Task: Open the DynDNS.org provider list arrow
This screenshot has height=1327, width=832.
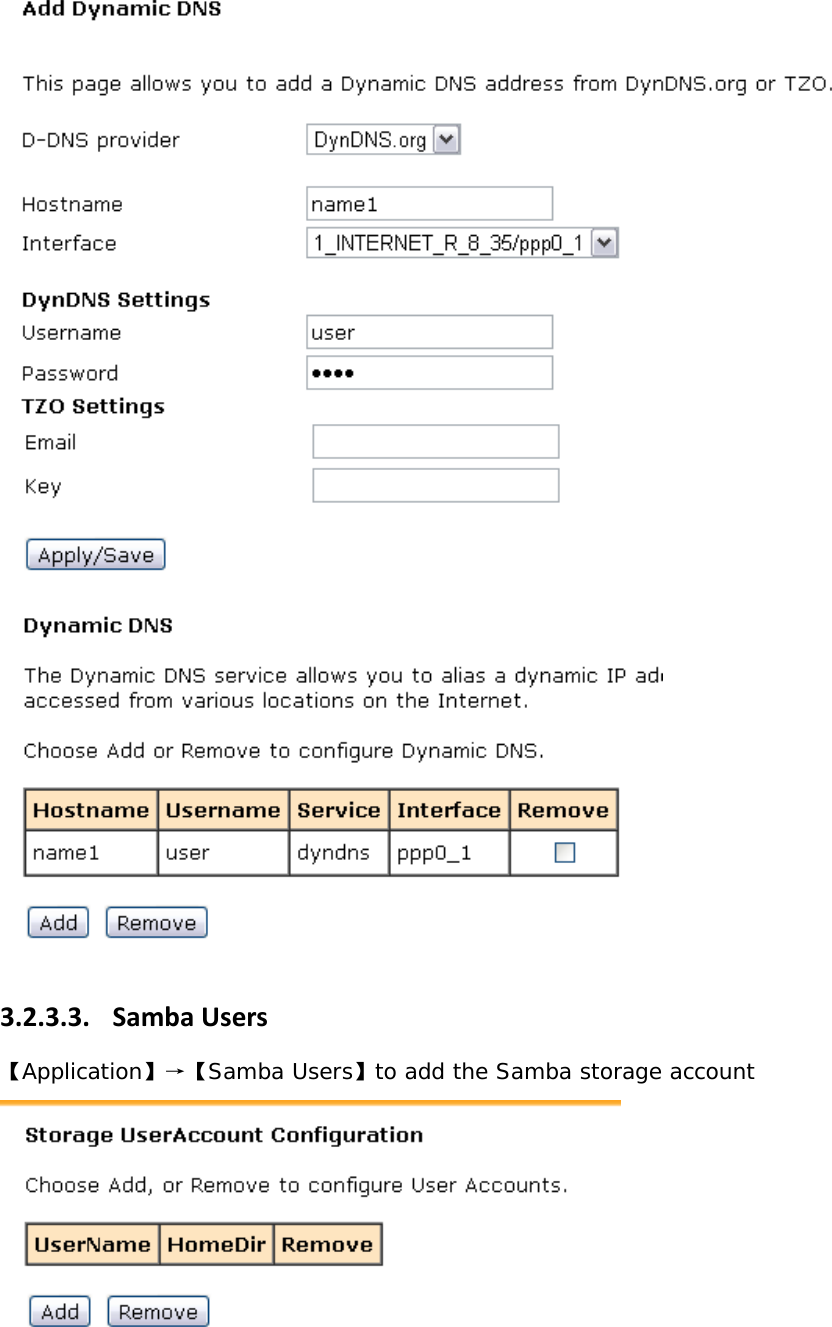Action: [x=447, y=139]
